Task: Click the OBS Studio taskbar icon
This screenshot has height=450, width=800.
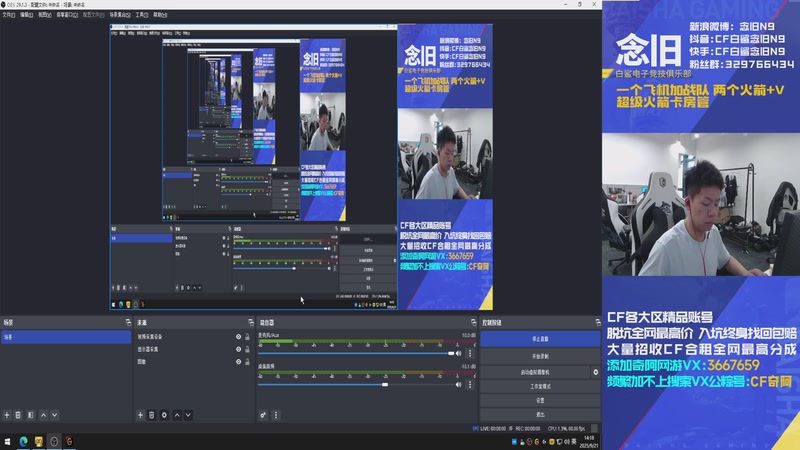Action: pos(54,441)
